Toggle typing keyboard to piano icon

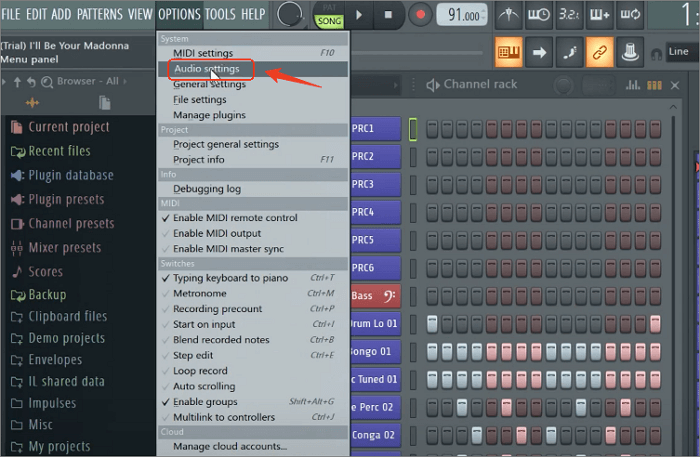pos(508,53)
